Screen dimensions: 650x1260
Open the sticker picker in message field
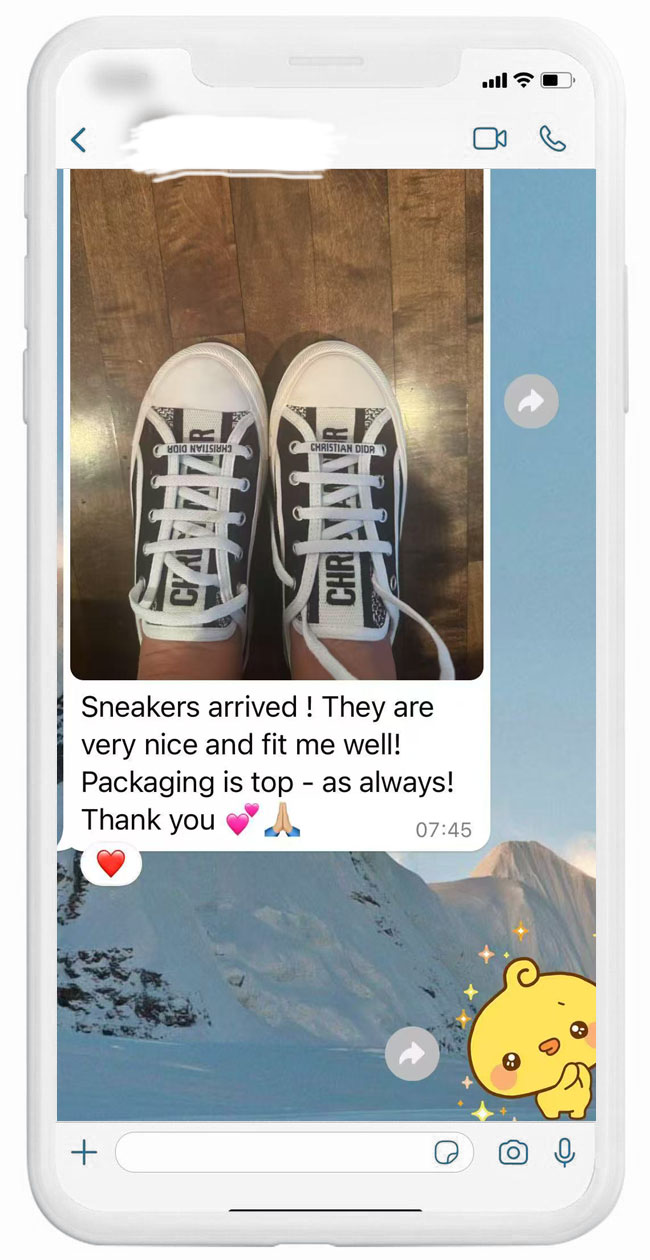[x=446, y=1154]
